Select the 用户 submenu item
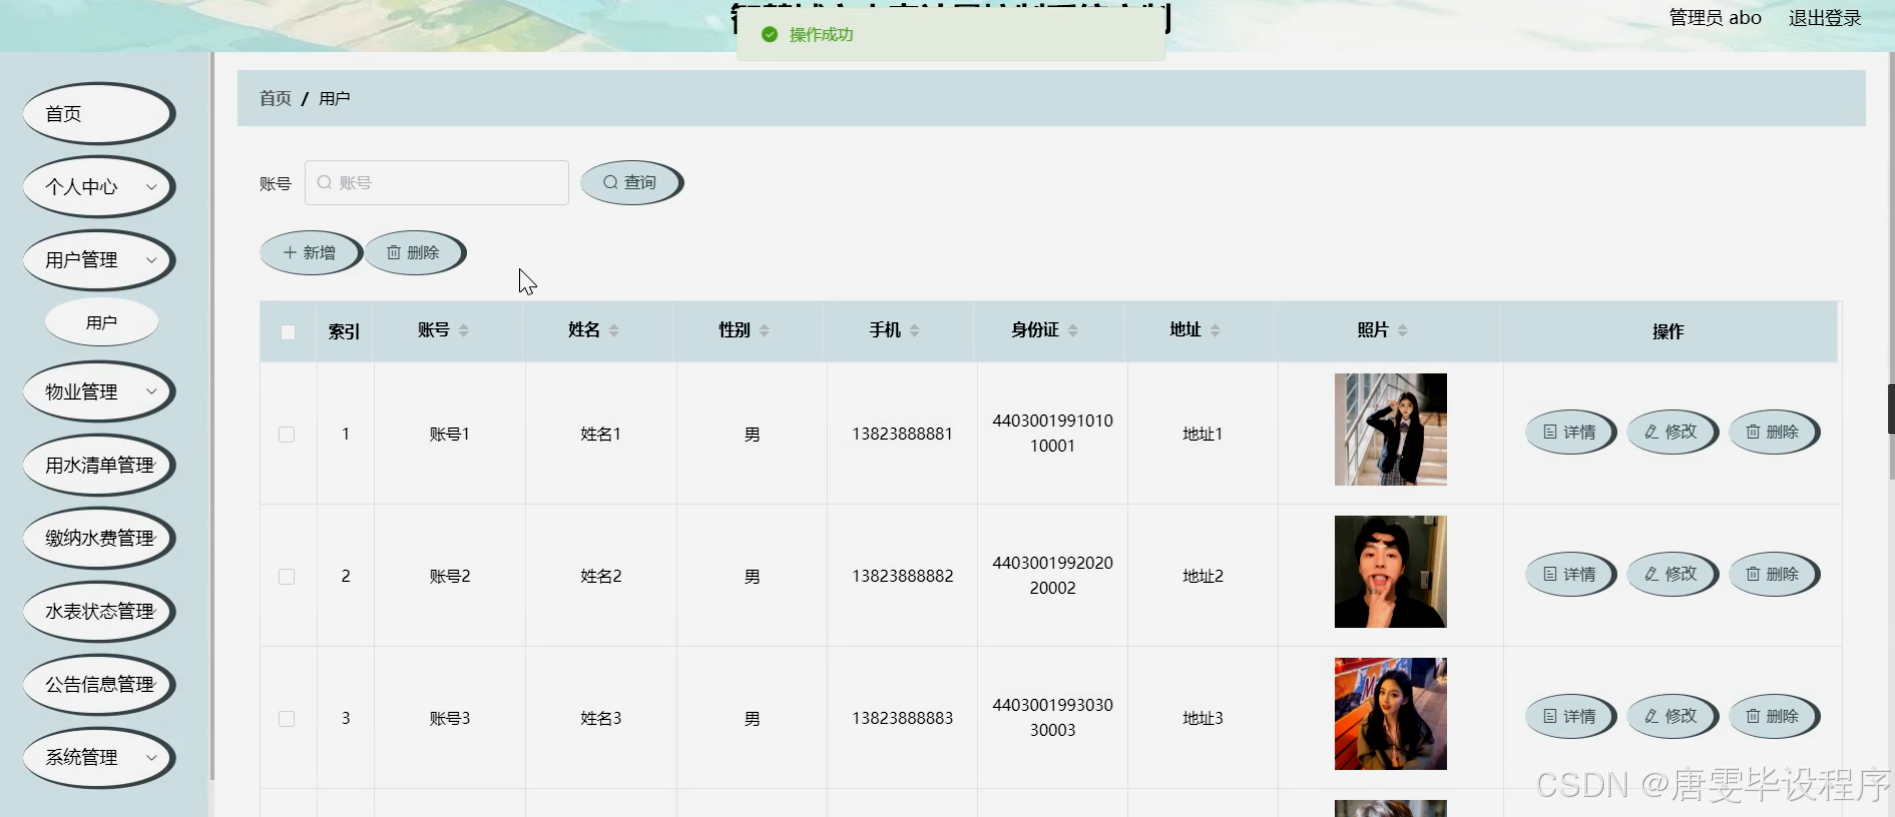 pos(101,323)
